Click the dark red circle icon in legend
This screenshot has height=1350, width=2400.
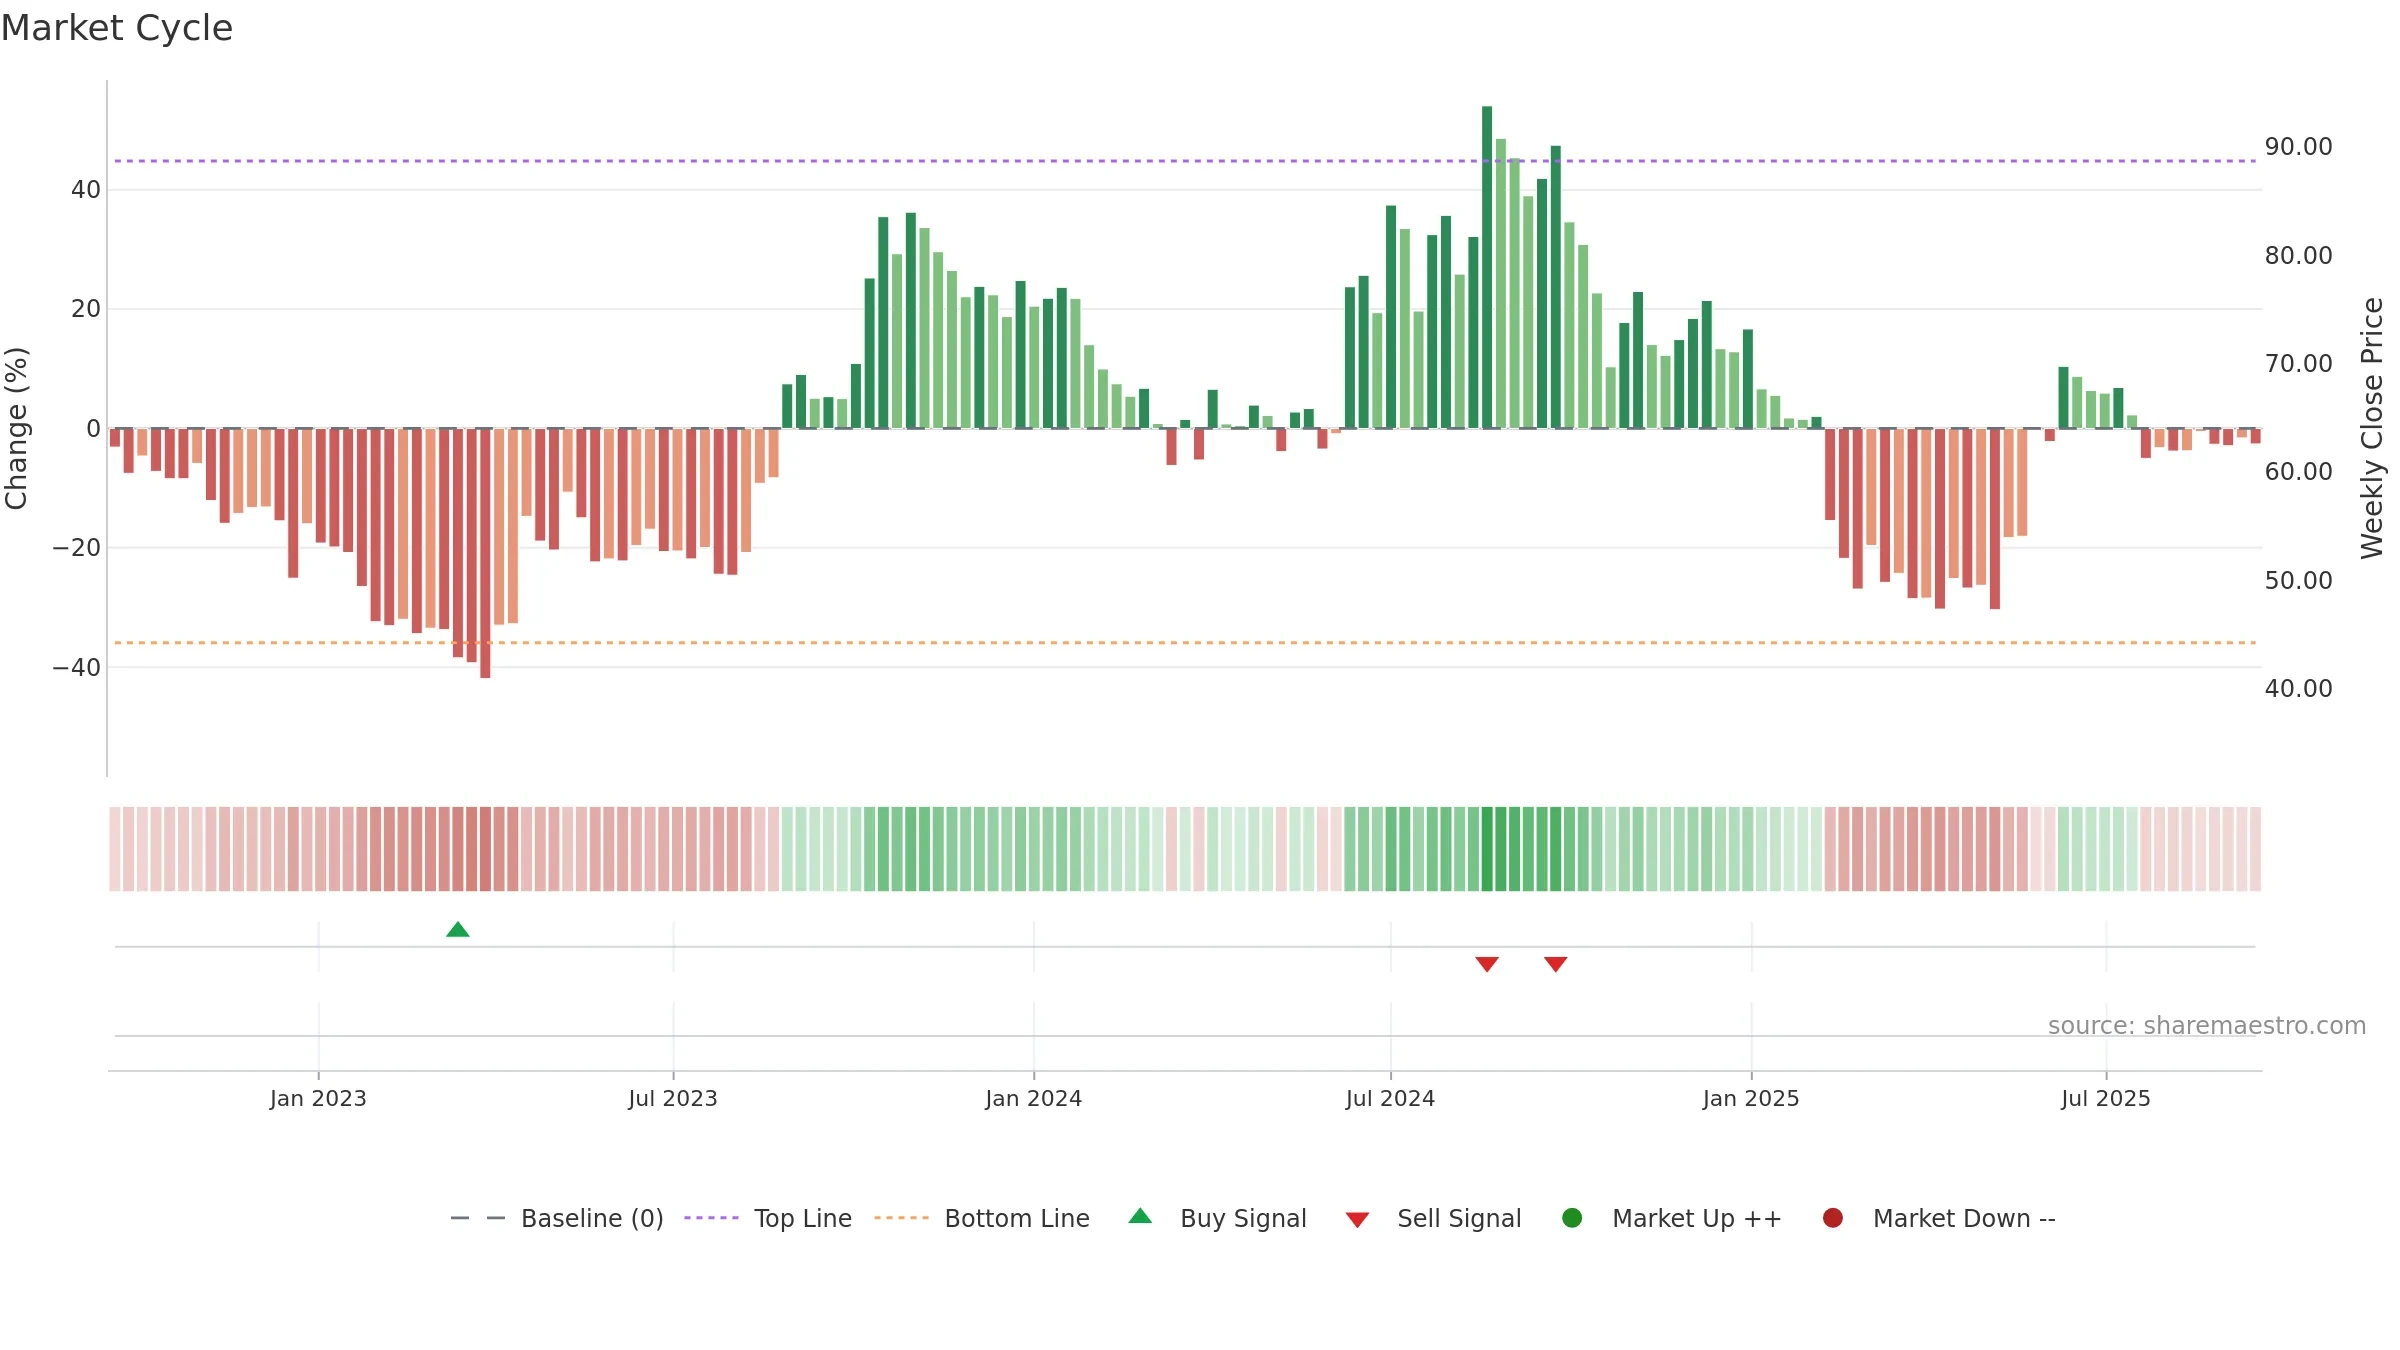1833,1218
